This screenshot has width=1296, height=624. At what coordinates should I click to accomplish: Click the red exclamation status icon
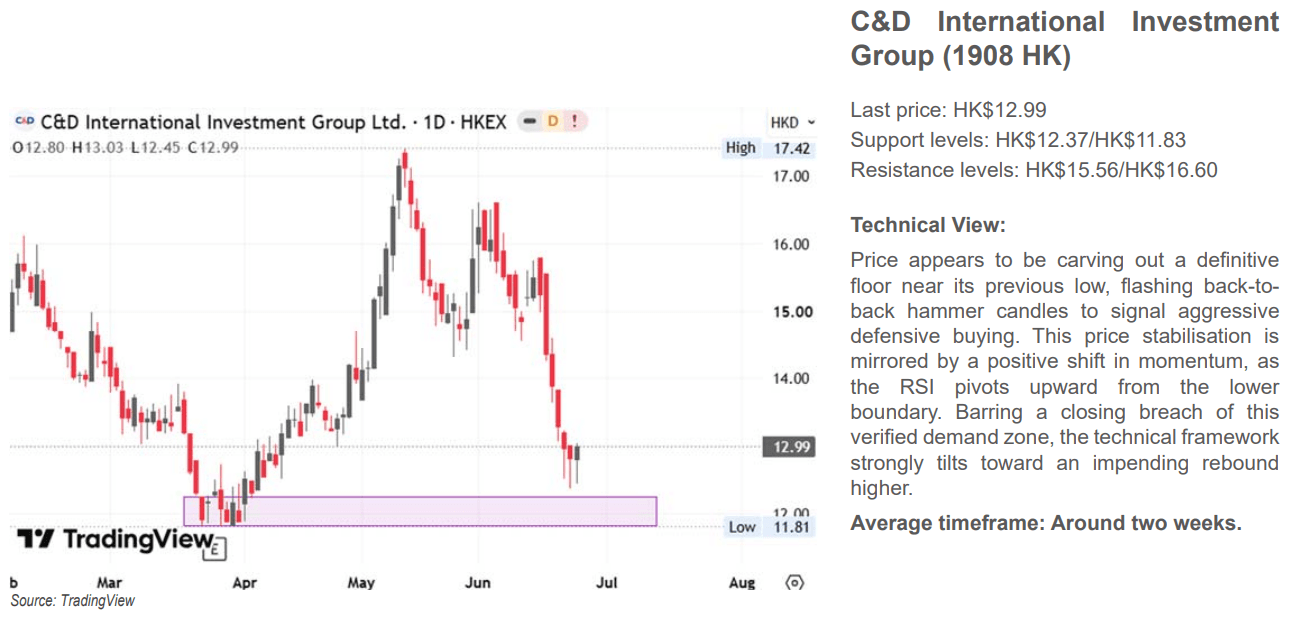point(576,122)
